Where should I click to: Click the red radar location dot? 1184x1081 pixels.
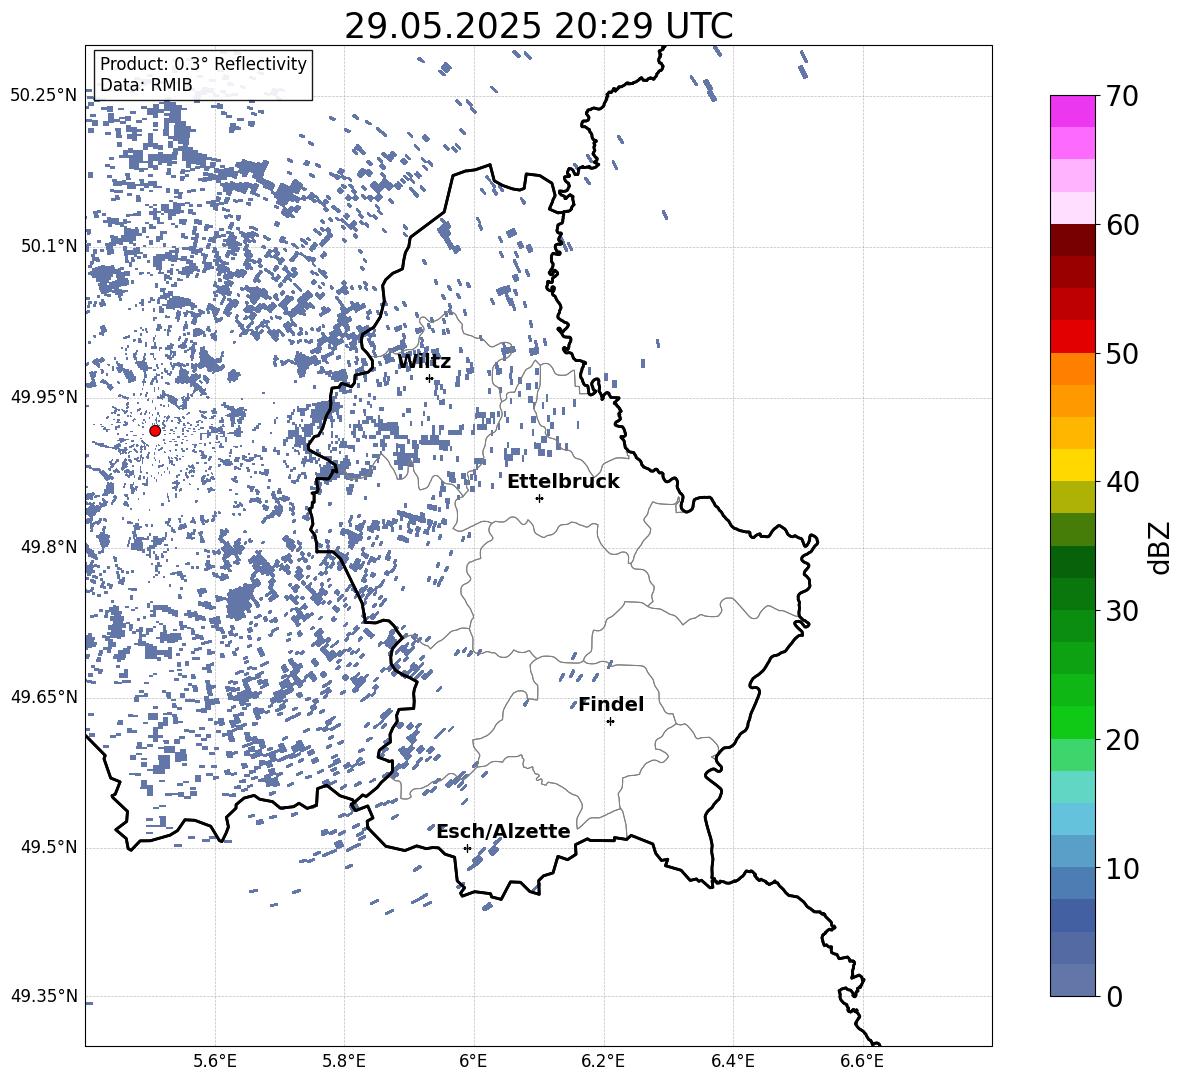click(x=155, y=431)
